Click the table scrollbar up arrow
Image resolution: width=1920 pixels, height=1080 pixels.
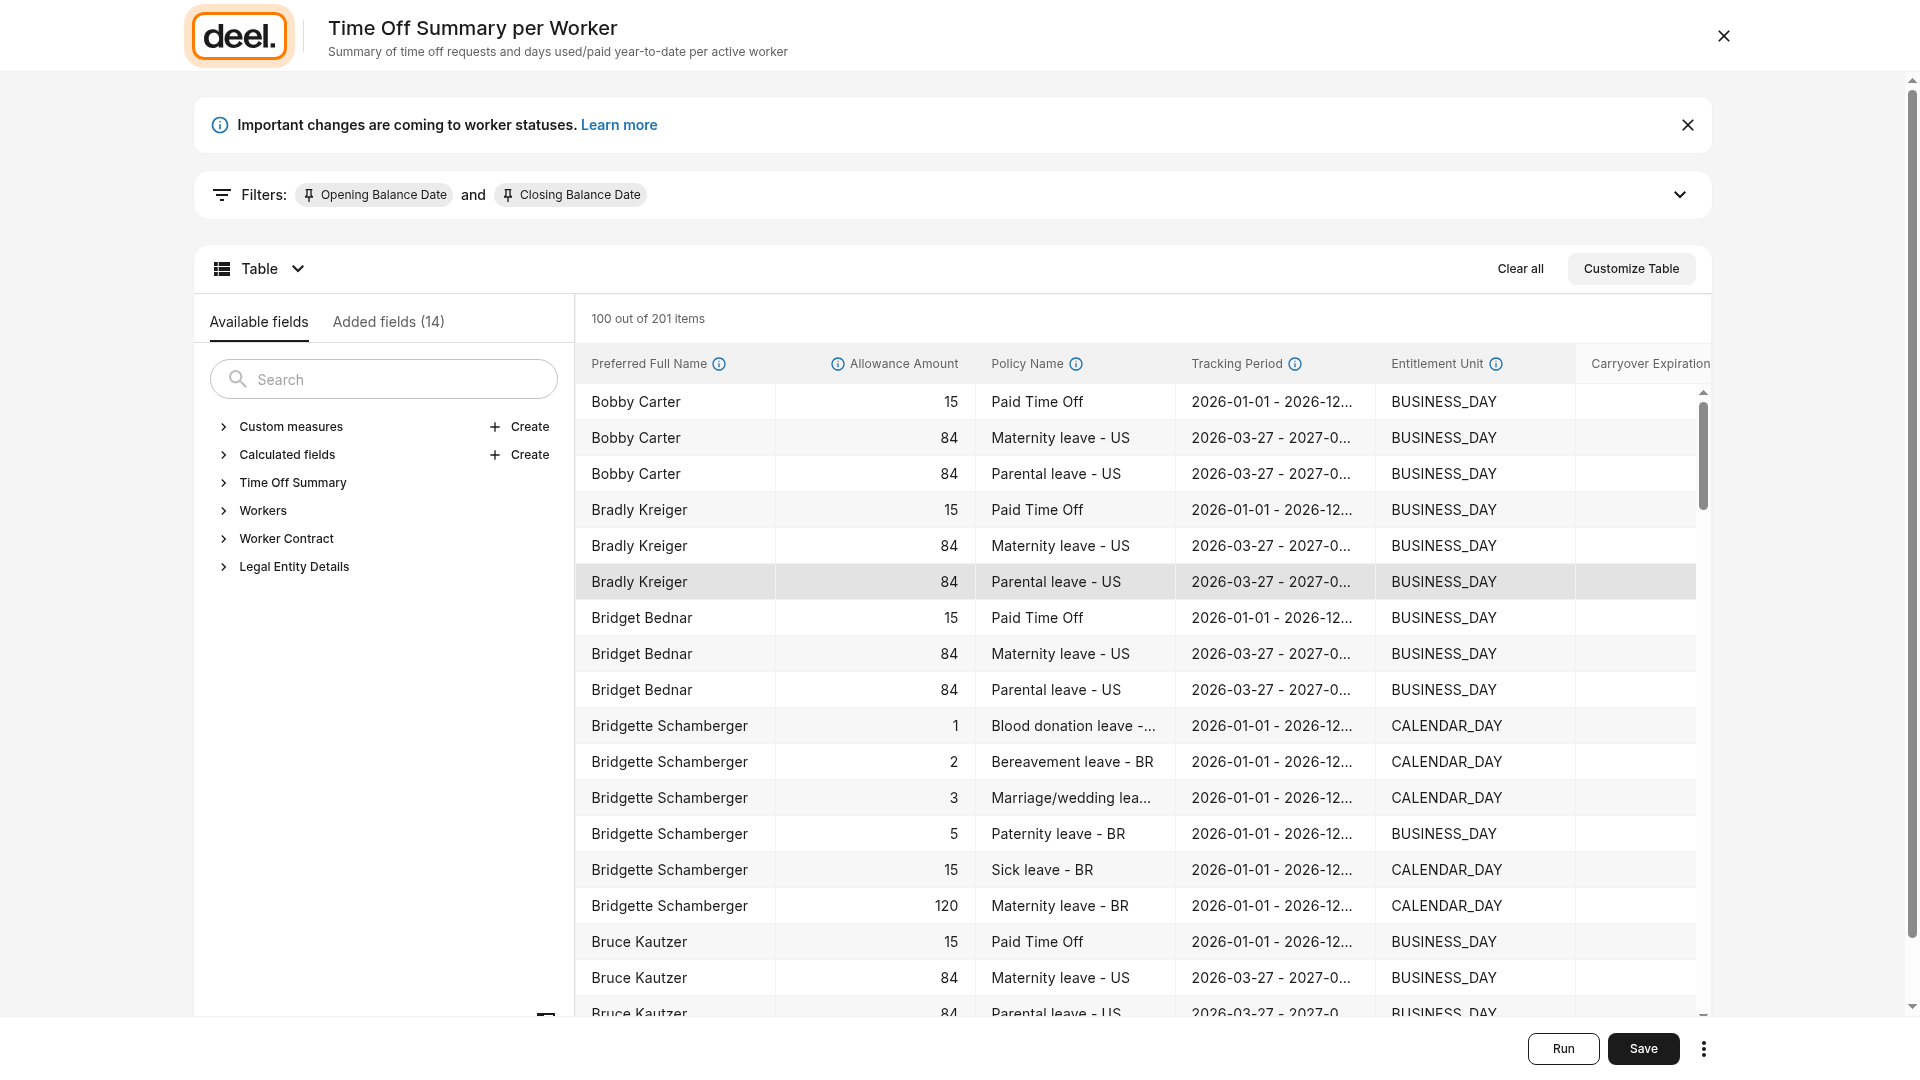click(x=1703, y=393)
